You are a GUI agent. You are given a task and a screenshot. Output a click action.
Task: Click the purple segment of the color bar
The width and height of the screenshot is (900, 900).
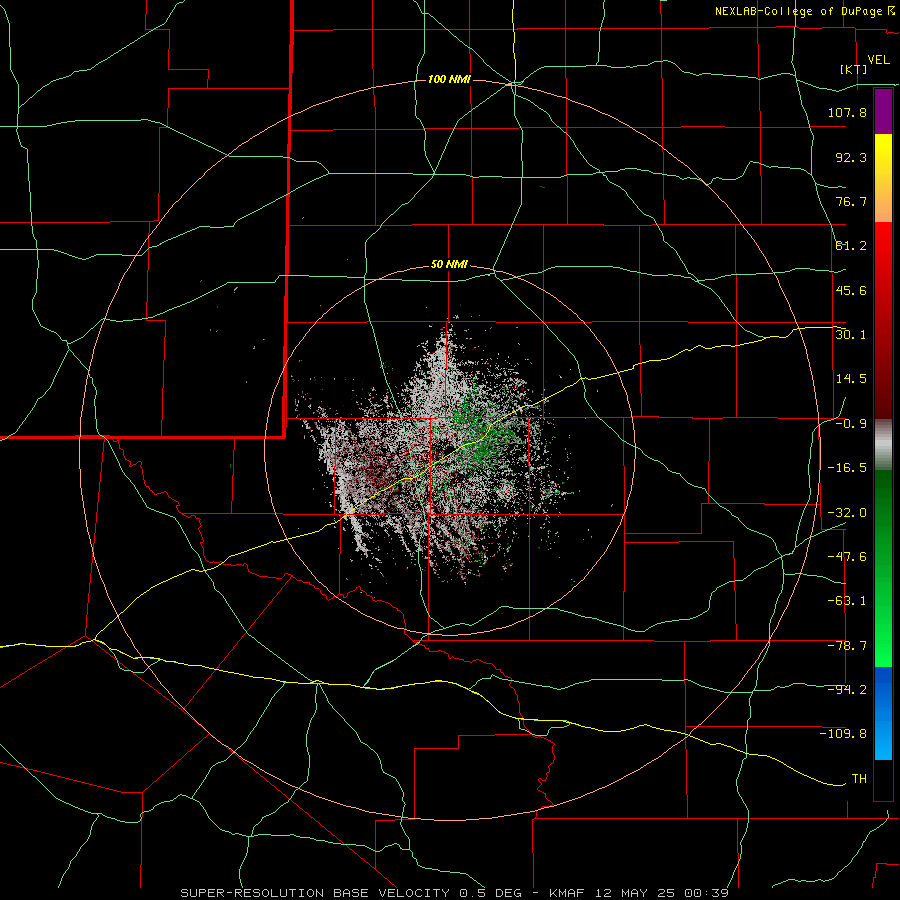point(883,112)
